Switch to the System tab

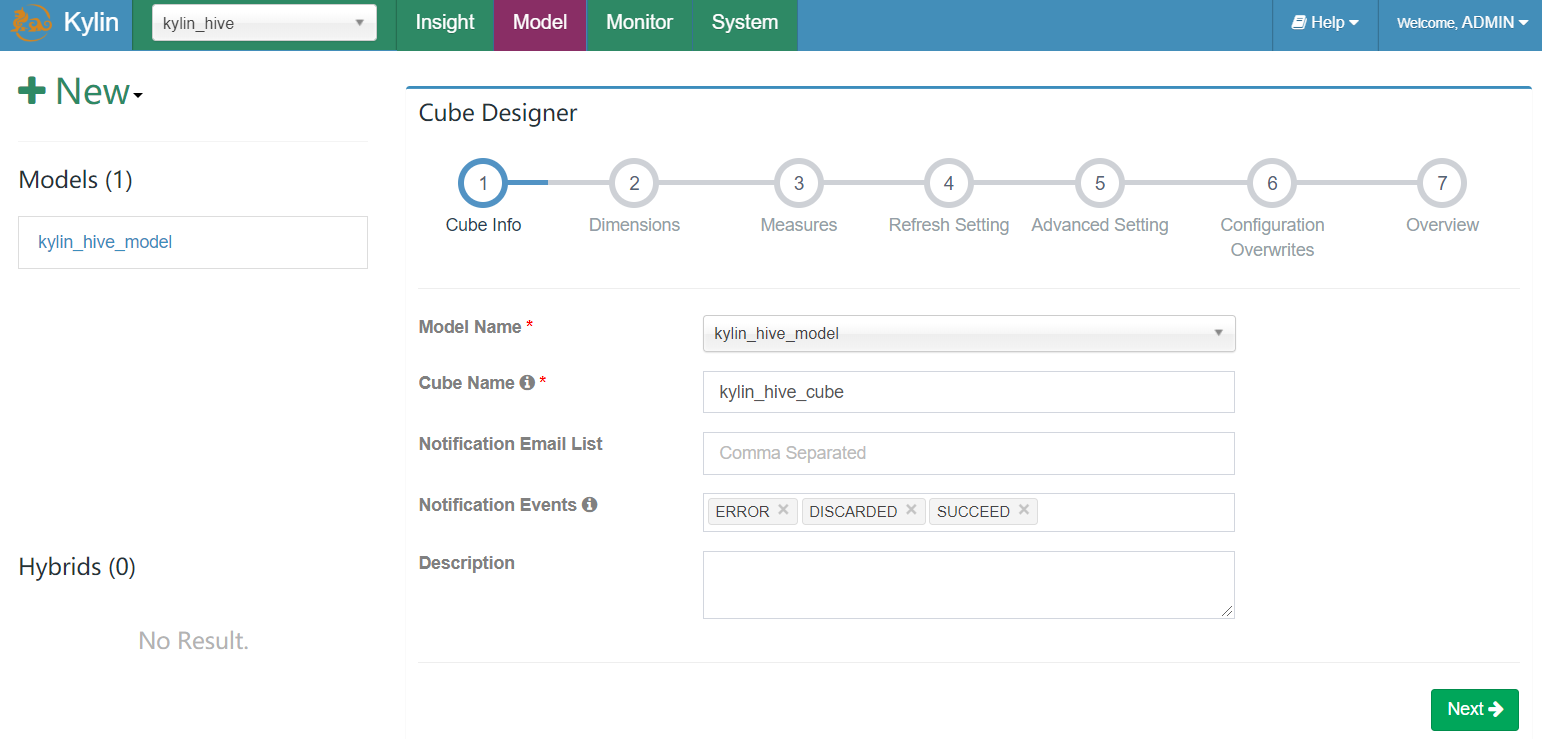[x=745, y=23]
